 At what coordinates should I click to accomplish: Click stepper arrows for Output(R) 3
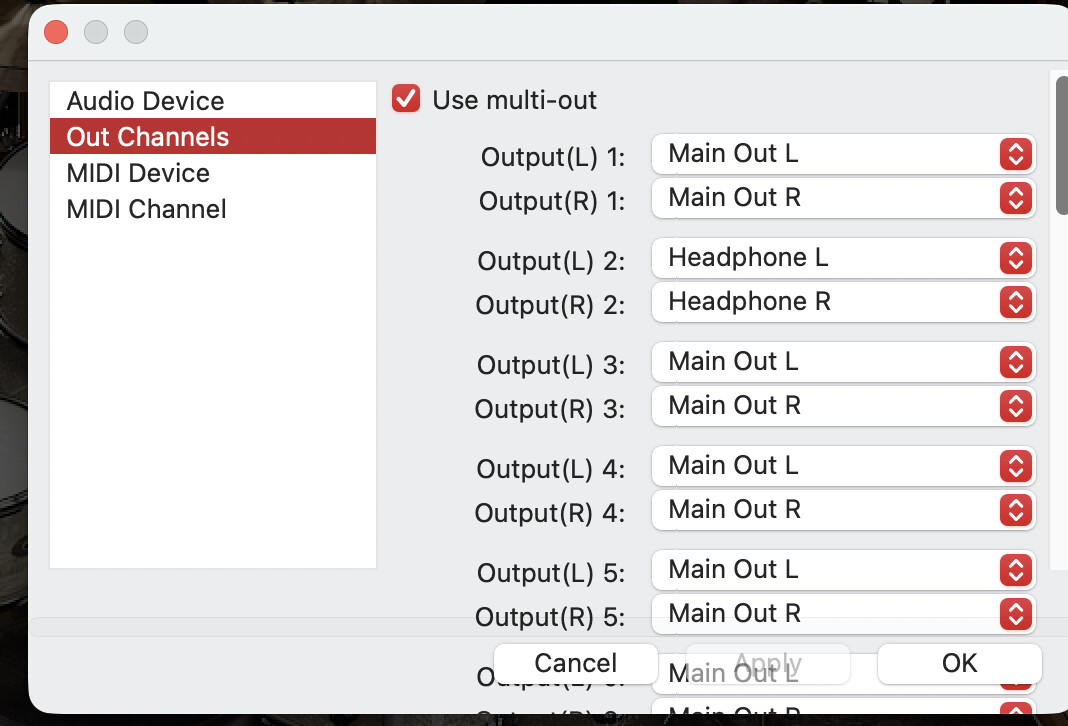(x=1015, y=406)
